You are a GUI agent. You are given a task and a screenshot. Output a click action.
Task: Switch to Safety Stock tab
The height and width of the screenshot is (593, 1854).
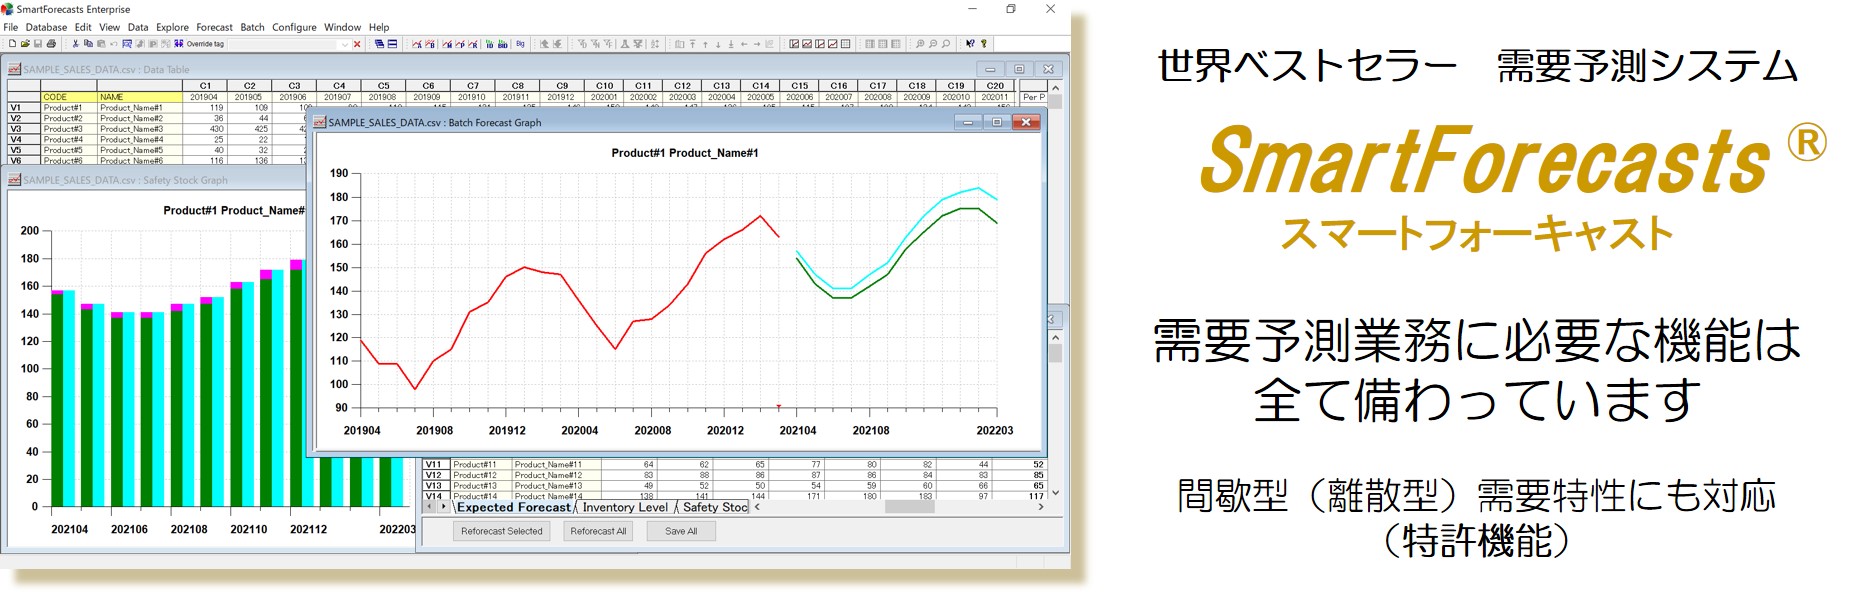click(715, 507)
